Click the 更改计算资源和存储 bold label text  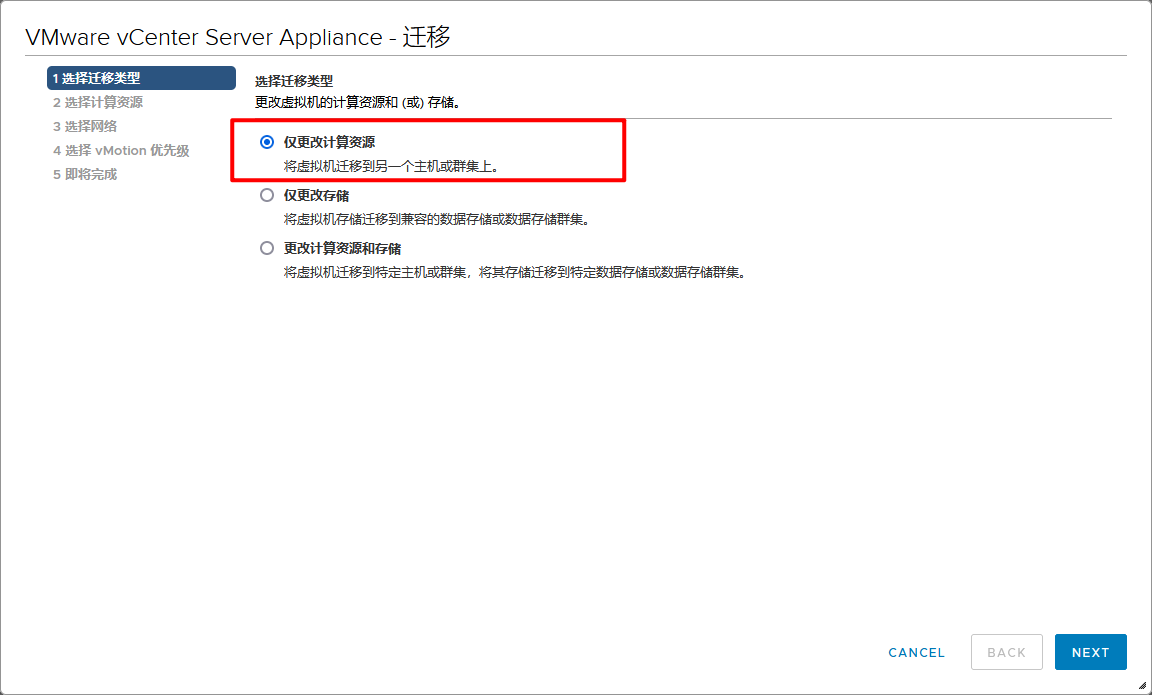342,248
